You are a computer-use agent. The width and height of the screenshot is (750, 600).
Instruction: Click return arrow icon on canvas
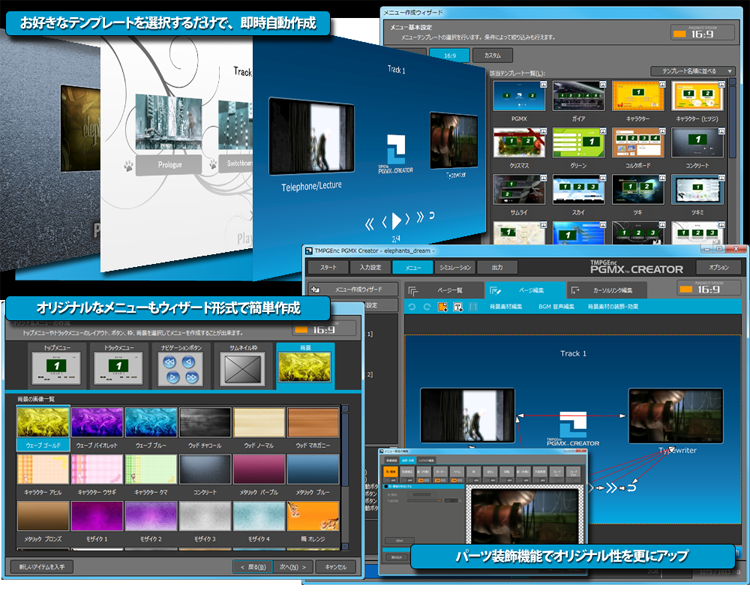tap(631, 488)
